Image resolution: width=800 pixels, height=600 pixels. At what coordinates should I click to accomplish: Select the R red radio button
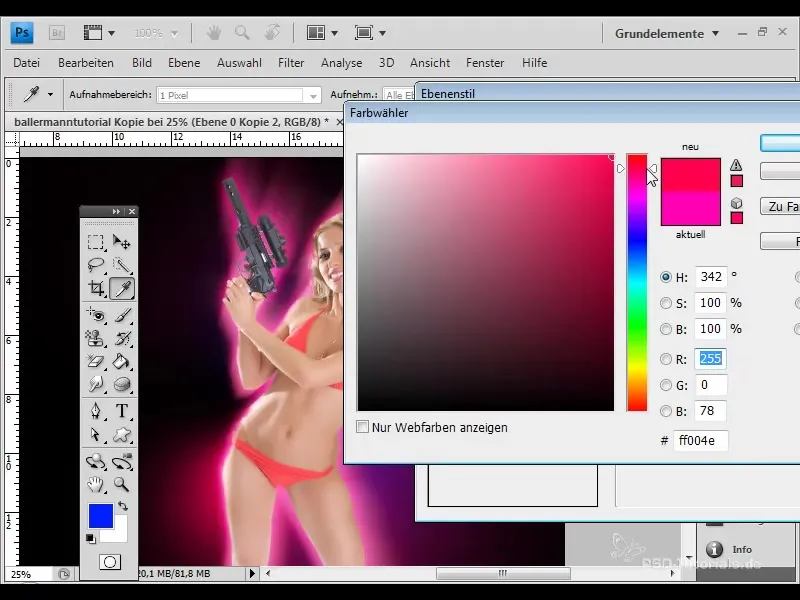666,359
